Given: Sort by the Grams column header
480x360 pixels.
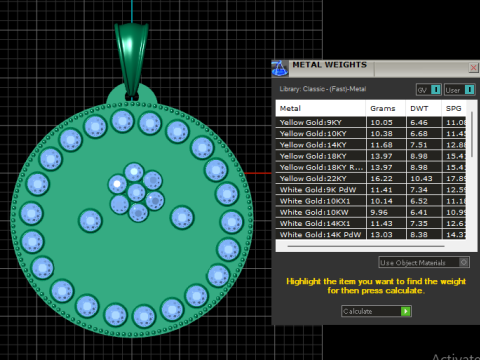Looking at the screenshot, I should (386, 108).
